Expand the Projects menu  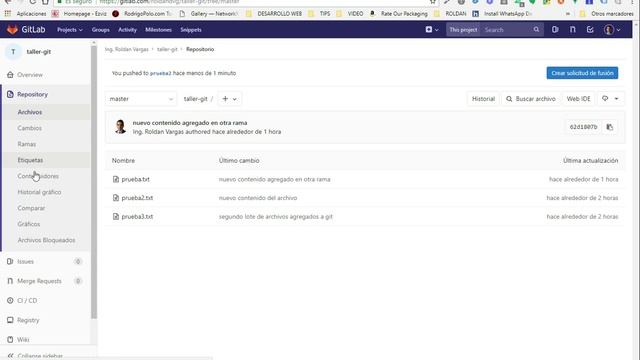click(x=69, y=30)
